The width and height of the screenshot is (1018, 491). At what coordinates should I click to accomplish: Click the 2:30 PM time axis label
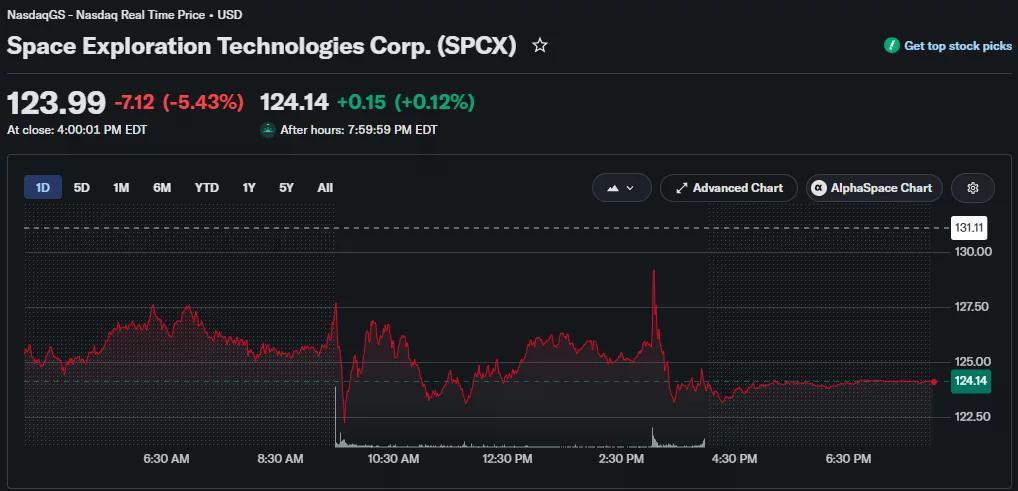tap(621, 459)
